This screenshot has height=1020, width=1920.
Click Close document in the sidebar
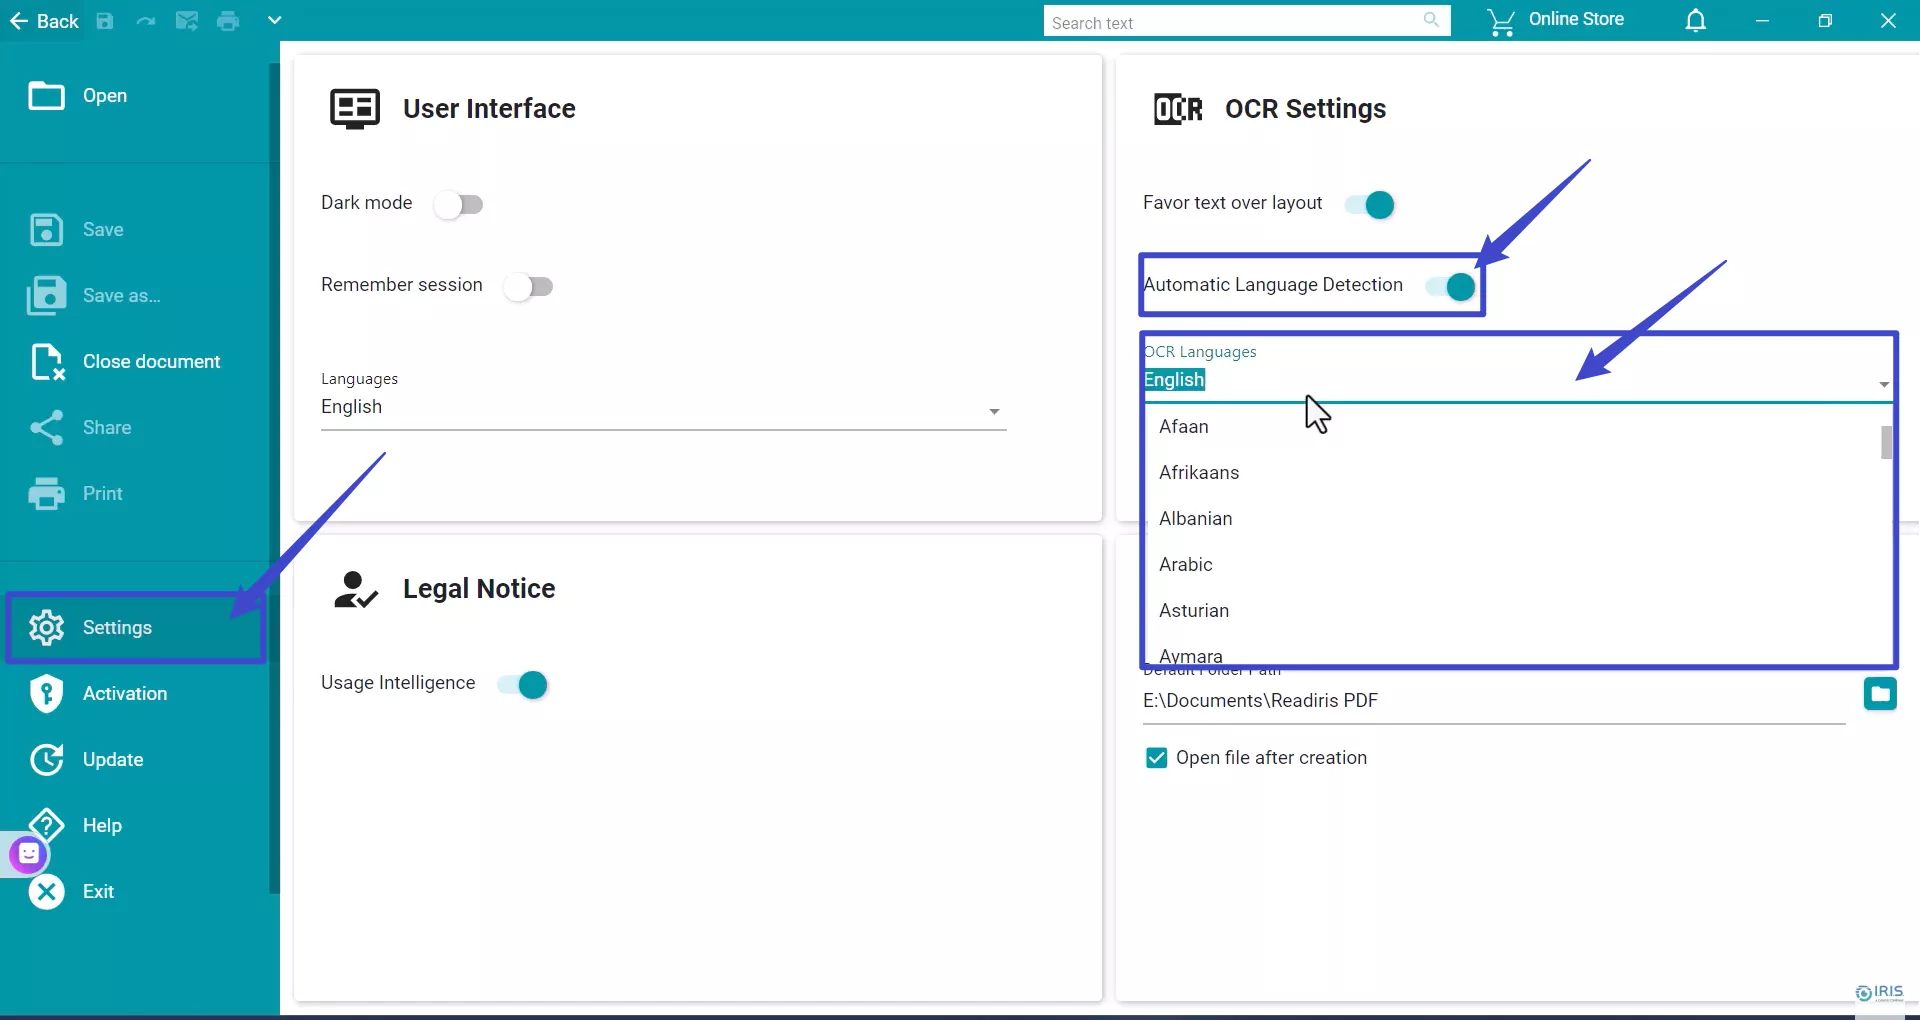[152, 361]
